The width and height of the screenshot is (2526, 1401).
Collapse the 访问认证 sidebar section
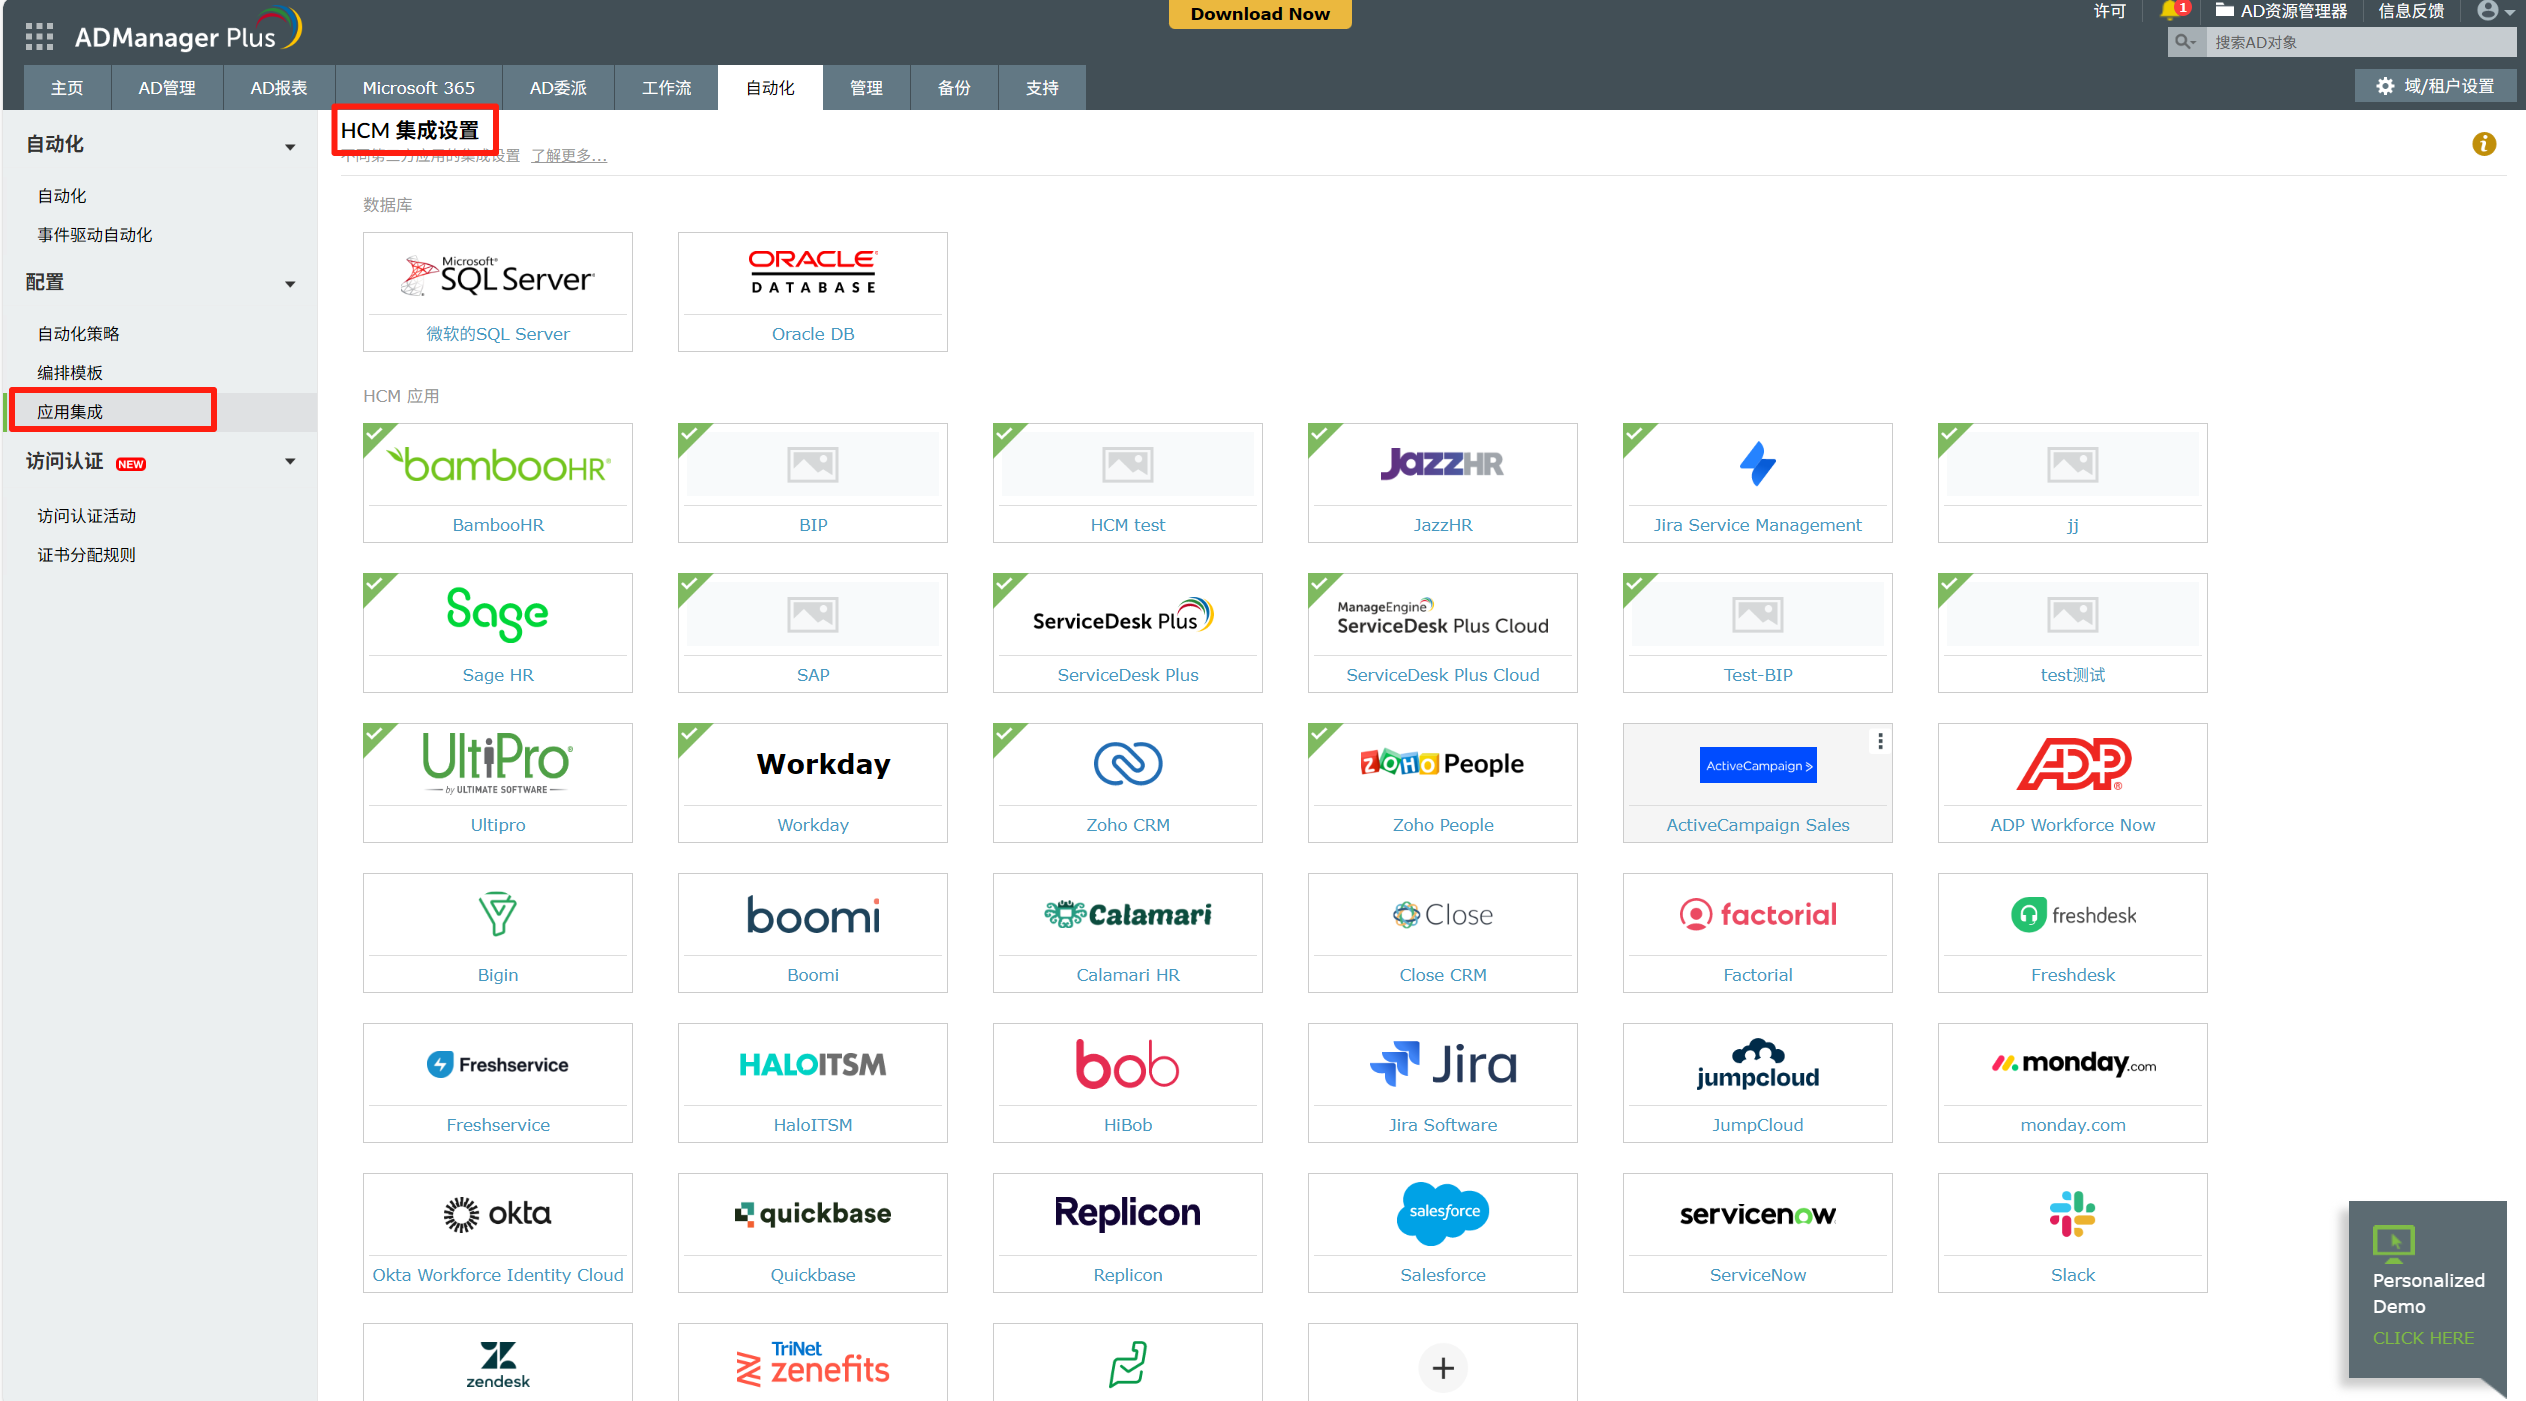[x=290, y=461]
